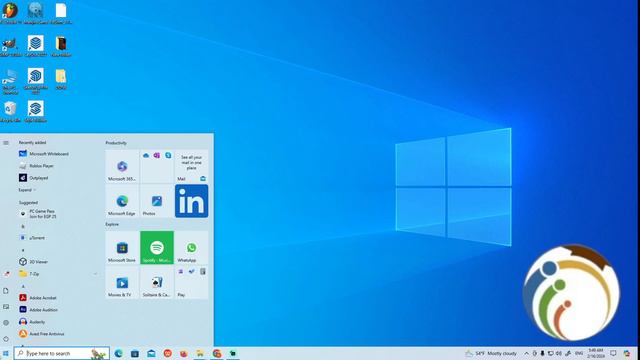
Task: Open Brave browser from taskbar
Action: coord(167,353)
